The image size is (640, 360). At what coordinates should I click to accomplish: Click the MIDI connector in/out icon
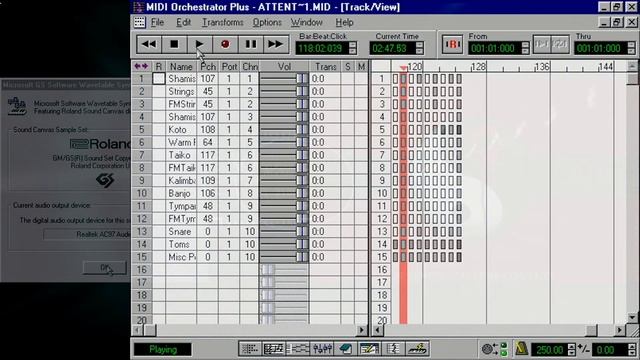click(x=488, y=349)
